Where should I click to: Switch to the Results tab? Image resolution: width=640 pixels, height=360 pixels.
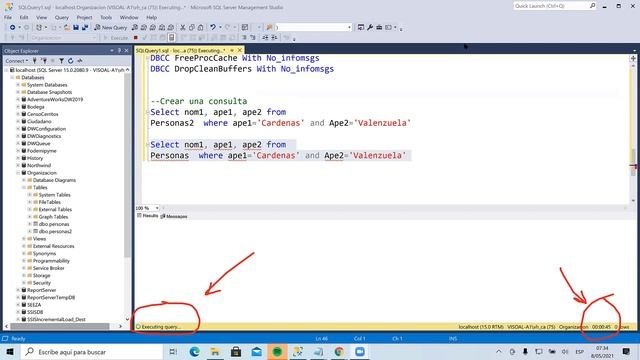tap(148, 216)
